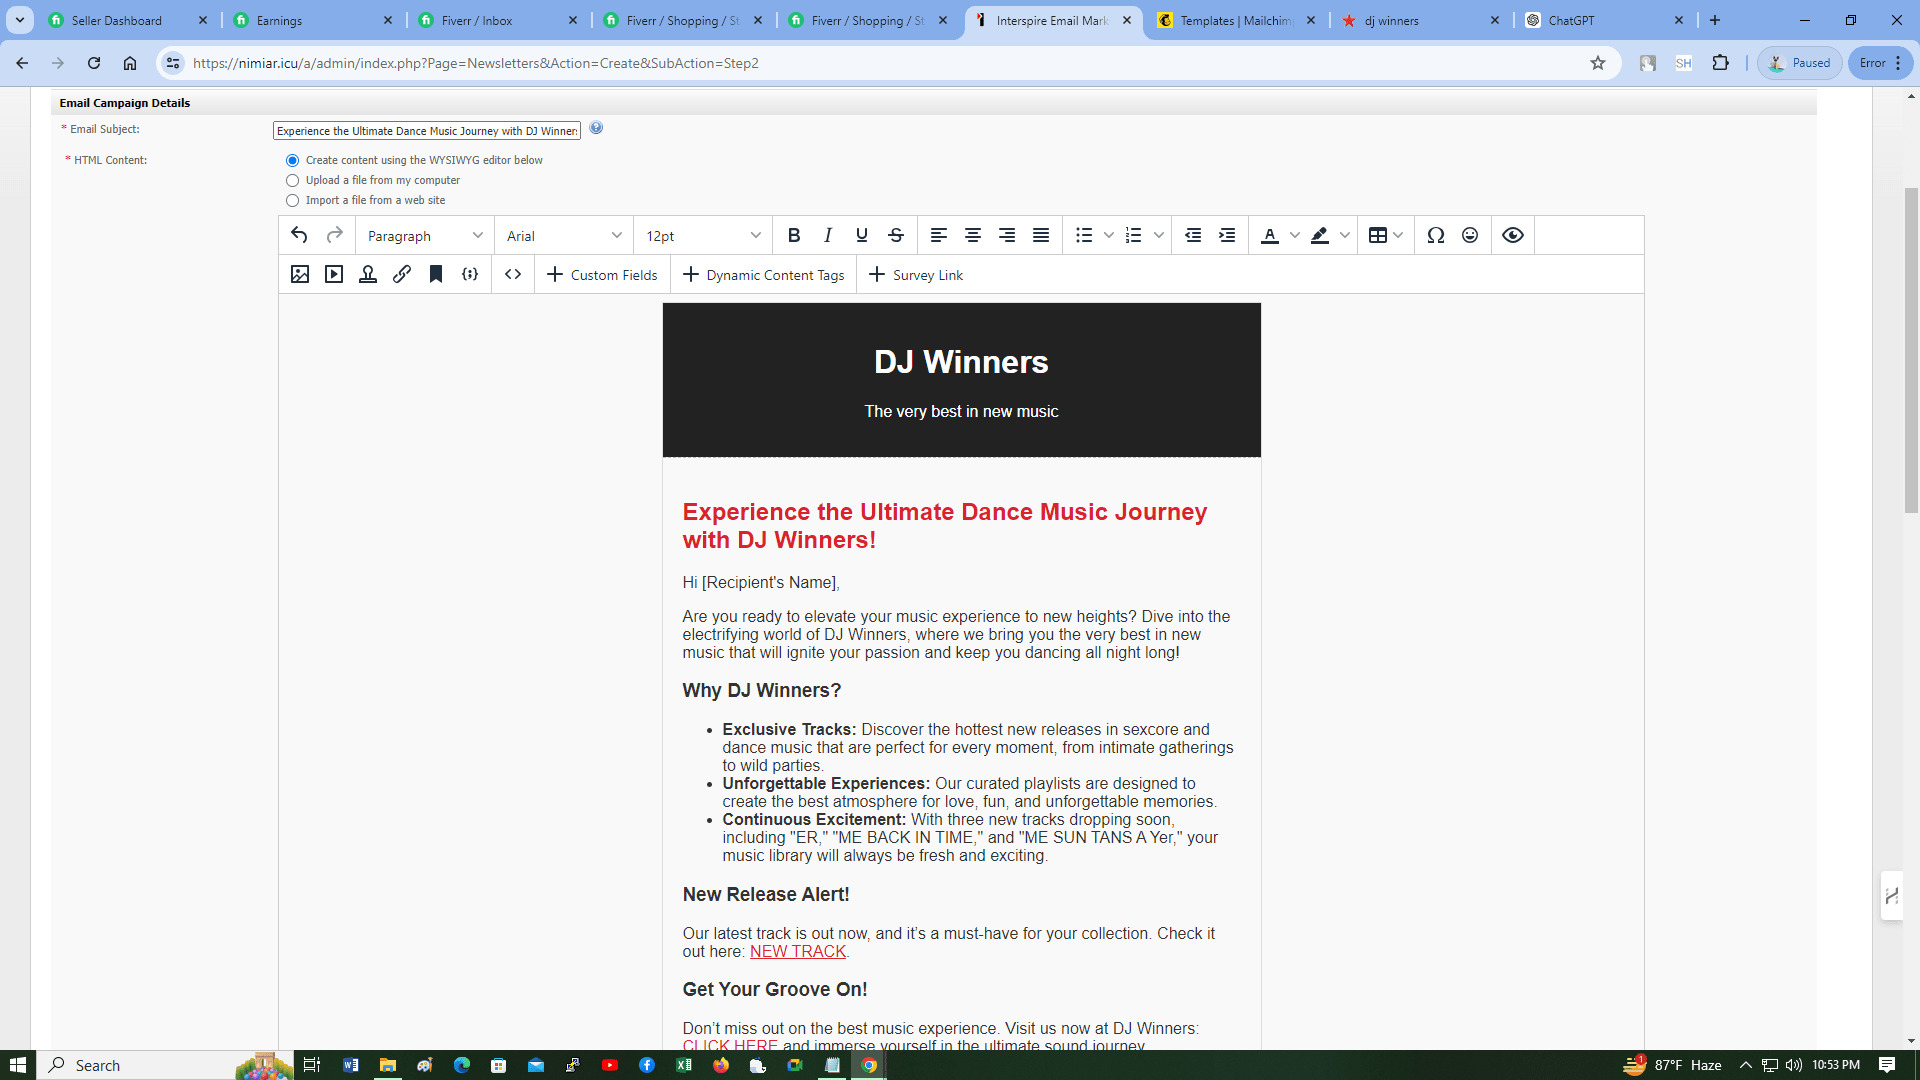Insert a special character with omega icon
This screenshot has height=1080, width=1920.
(1436, 235)
